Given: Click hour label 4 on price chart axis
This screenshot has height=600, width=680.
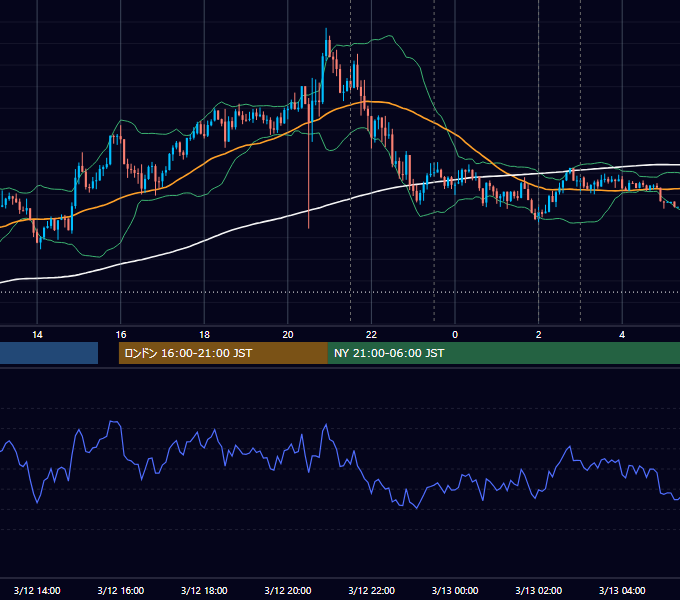Looking at the screenshot, I should pyautogui.click(x=622, y=335).
